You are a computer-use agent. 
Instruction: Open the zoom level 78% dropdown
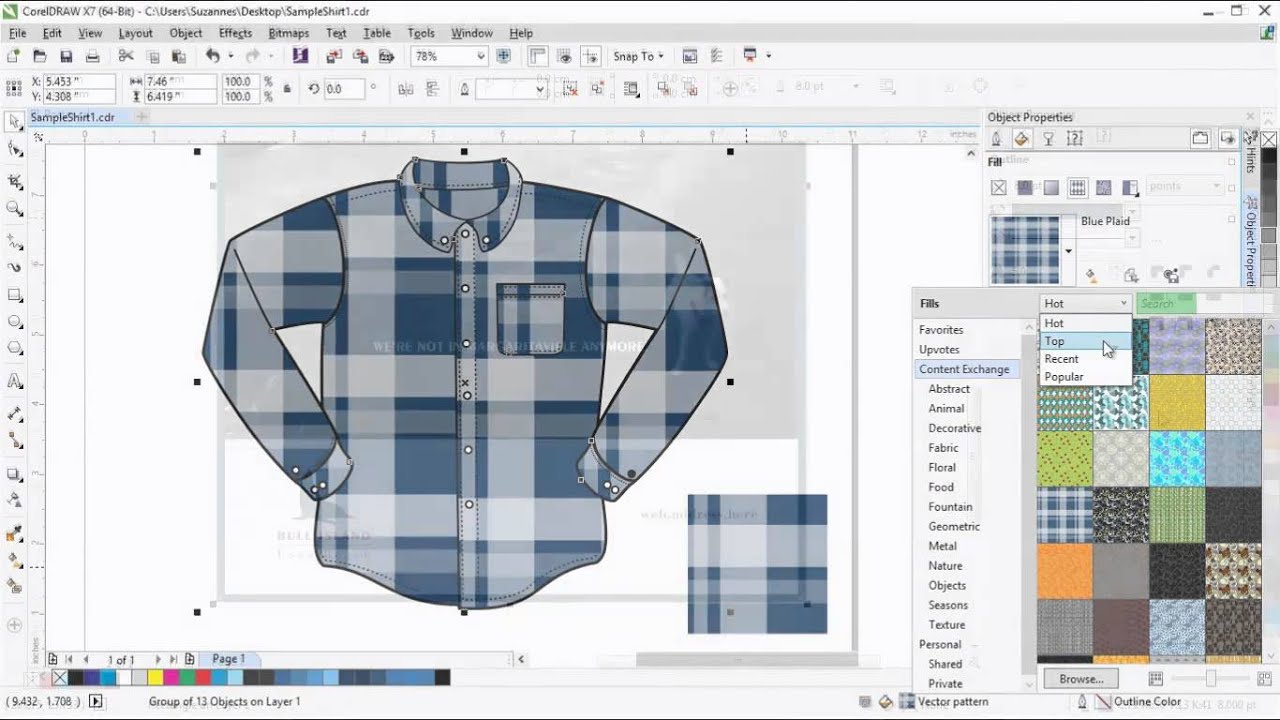[x=481, y=57]
